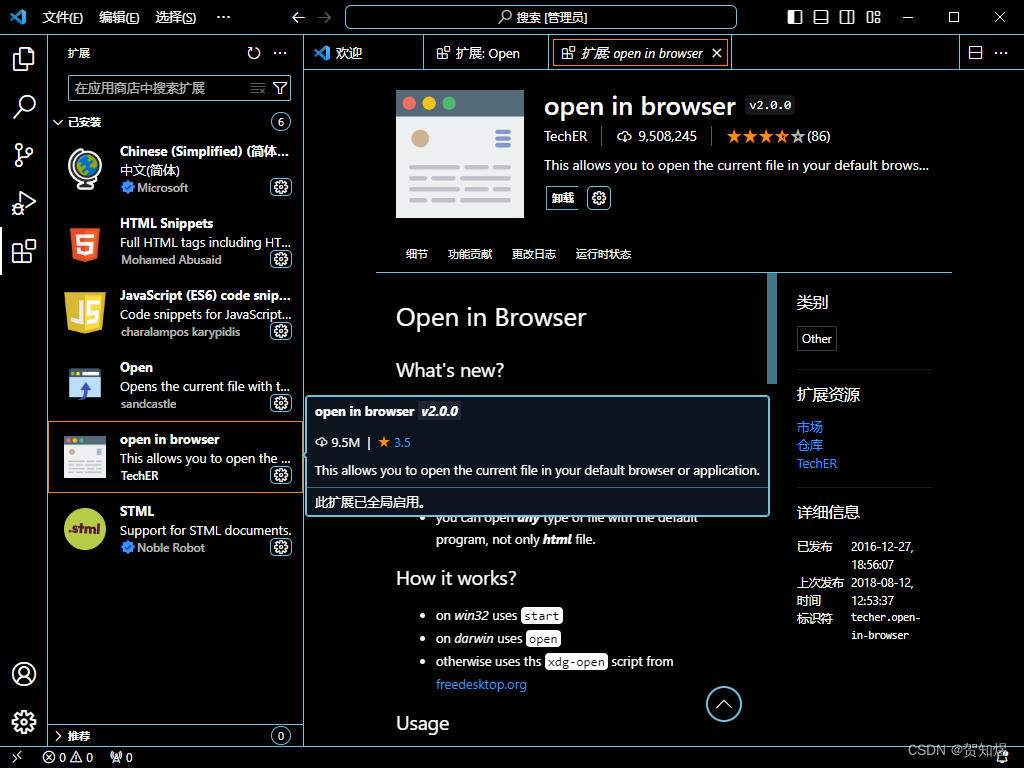The height and width of the screenshot is (768, 1024).
Task: Manage Open by sandcastle extension gear
Action: [281, 403]
